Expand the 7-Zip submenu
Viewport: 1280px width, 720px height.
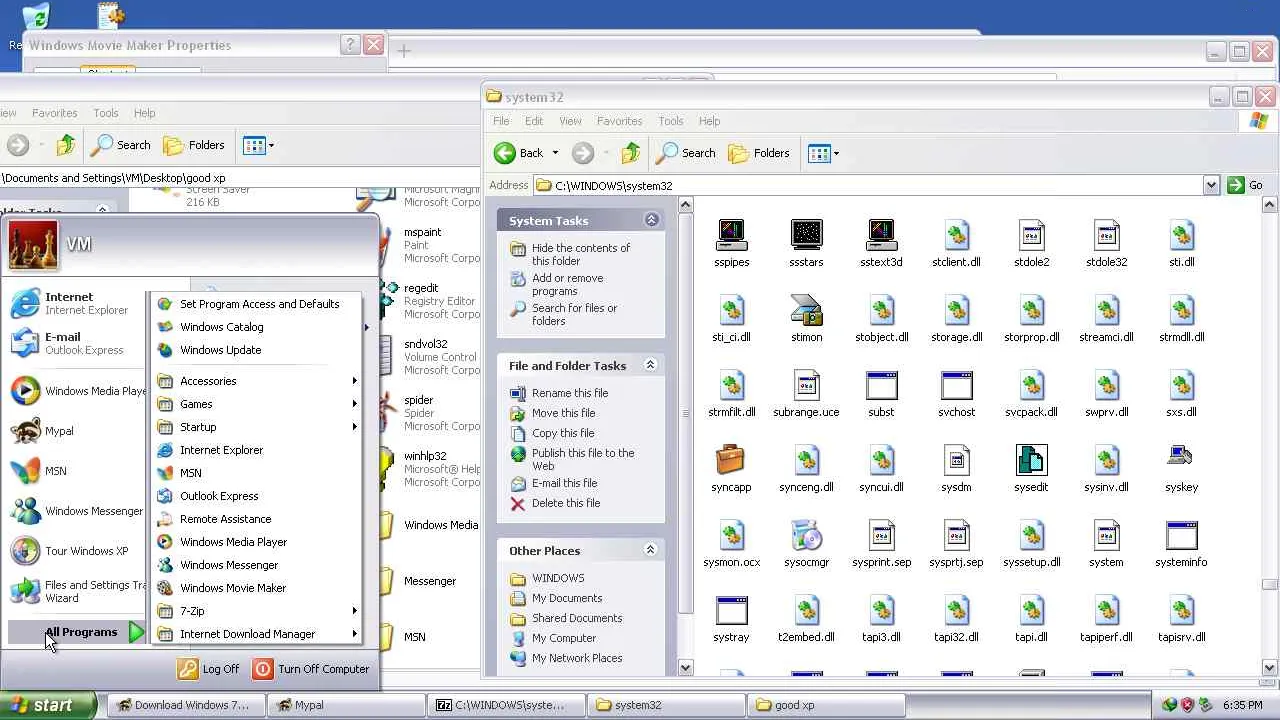point(257,611)
